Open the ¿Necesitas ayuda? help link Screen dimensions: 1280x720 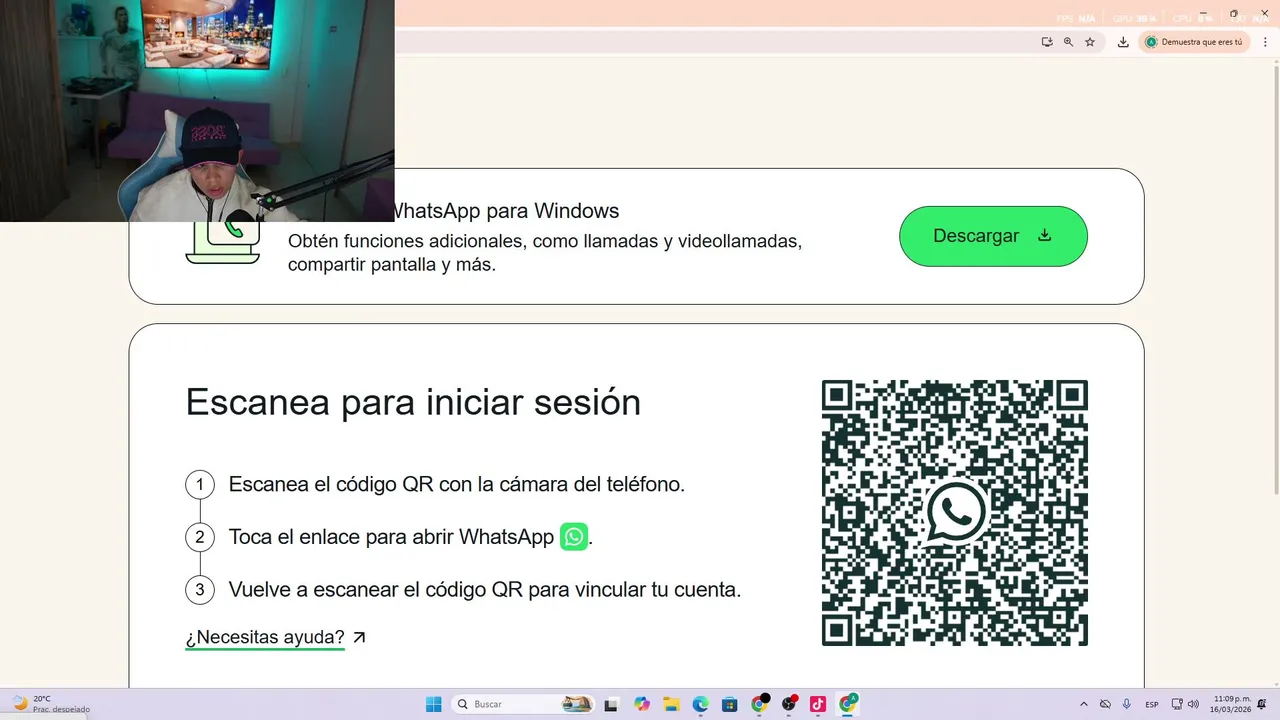click(276, 637)
